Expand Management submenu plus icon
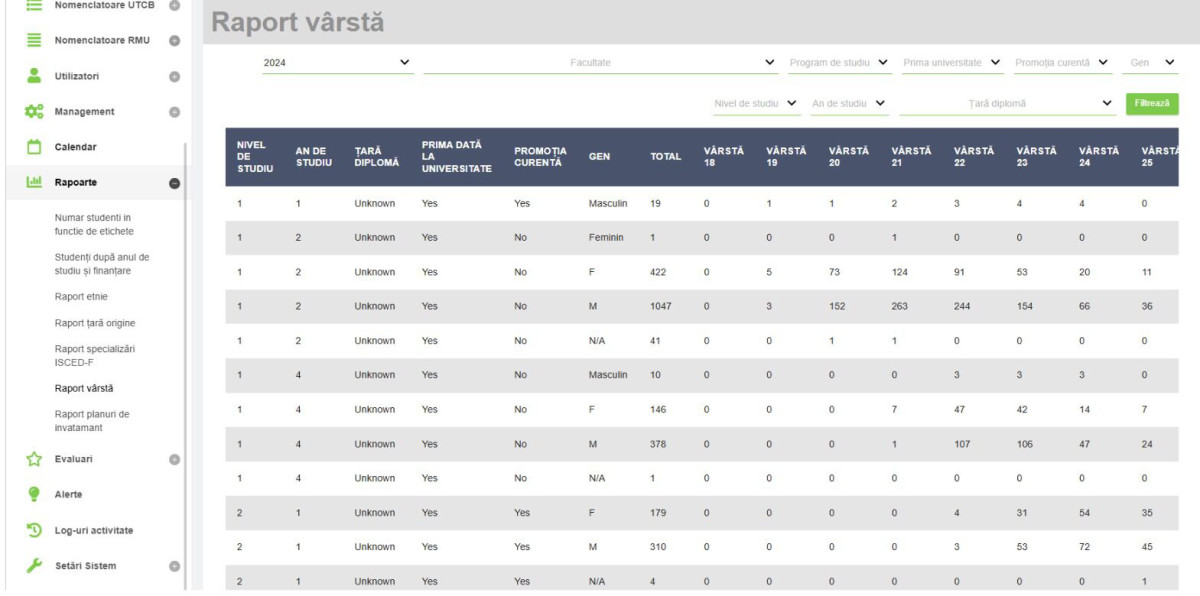 pos(174,112)
